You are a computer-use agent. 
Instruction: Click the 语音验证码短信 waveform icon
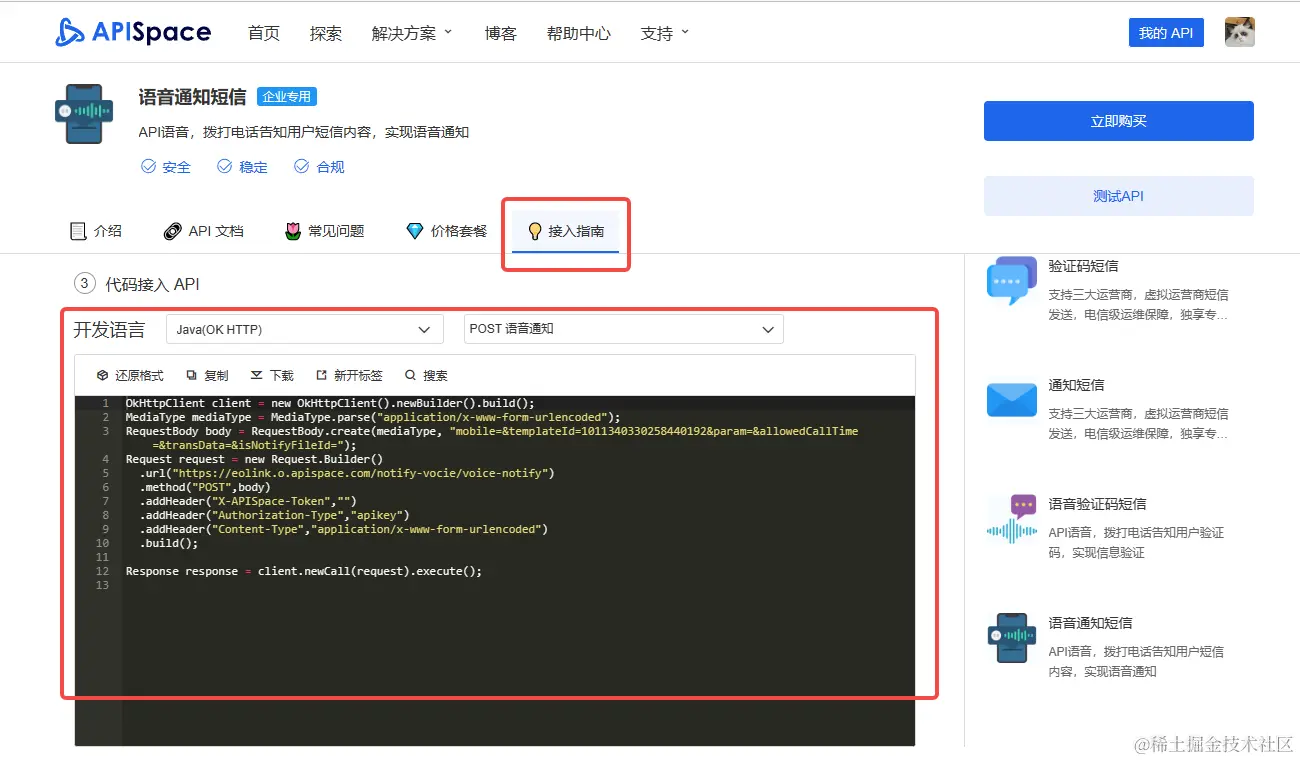1012,519
